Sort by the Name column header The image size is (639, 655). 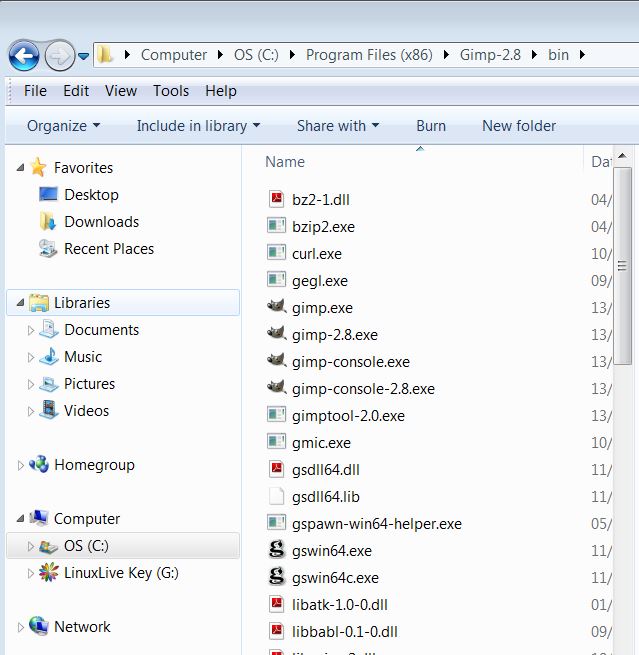tap(285, 162)
